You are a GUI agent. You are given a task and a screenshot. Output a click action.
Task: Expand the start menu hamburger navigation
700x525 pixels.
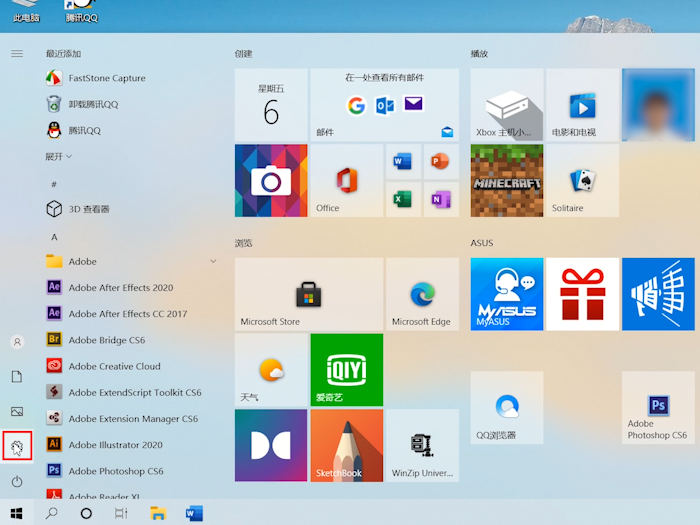click(17, 53)
